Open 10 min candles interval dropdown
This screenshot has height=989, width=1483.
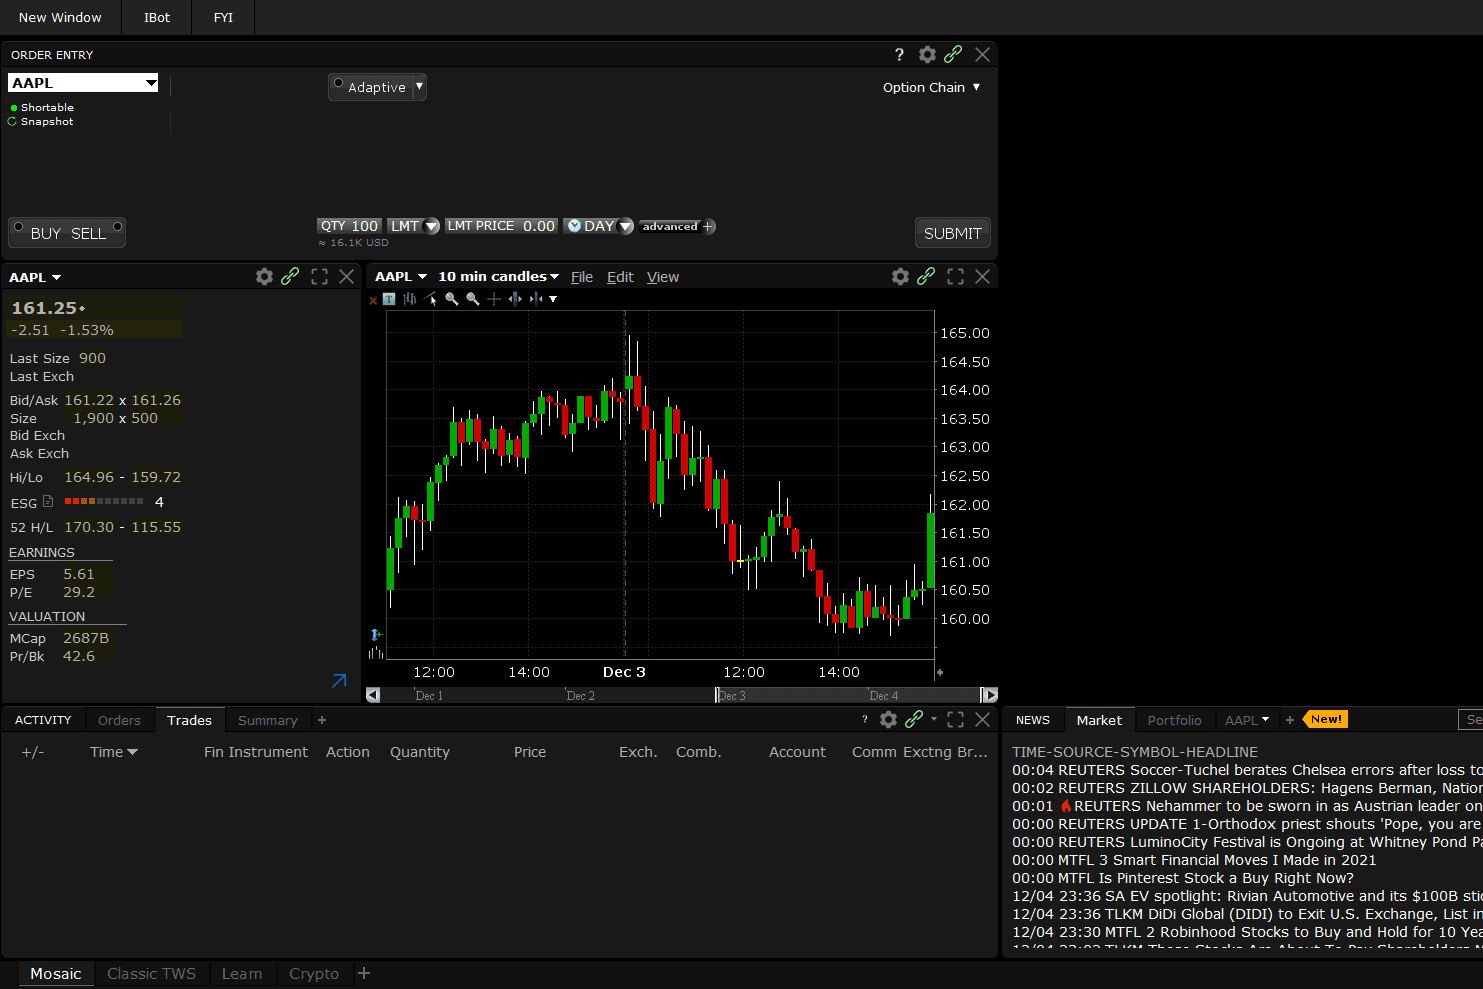pyautogui.click(x=498, y=277)
